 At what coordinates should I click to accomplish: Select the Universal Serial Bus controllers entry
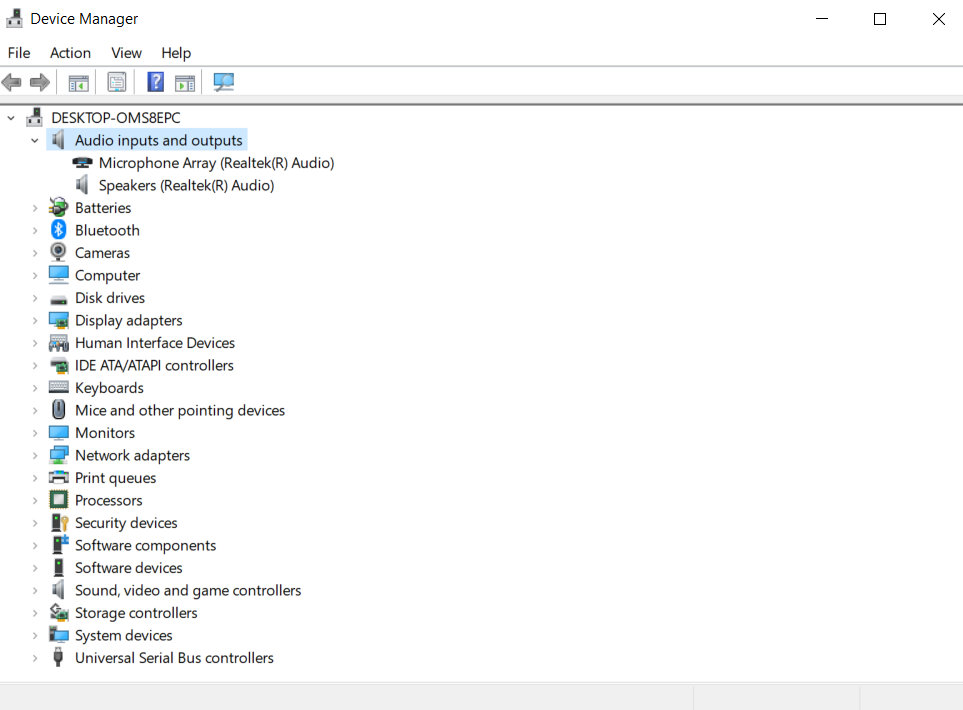[174, 657]
